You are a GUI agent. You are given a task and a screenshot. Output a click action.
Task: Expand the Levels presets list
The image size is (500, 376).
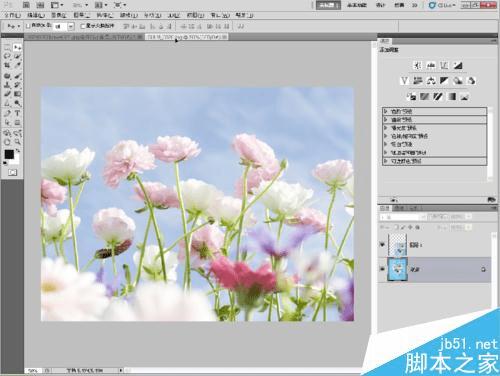point(386,111)
